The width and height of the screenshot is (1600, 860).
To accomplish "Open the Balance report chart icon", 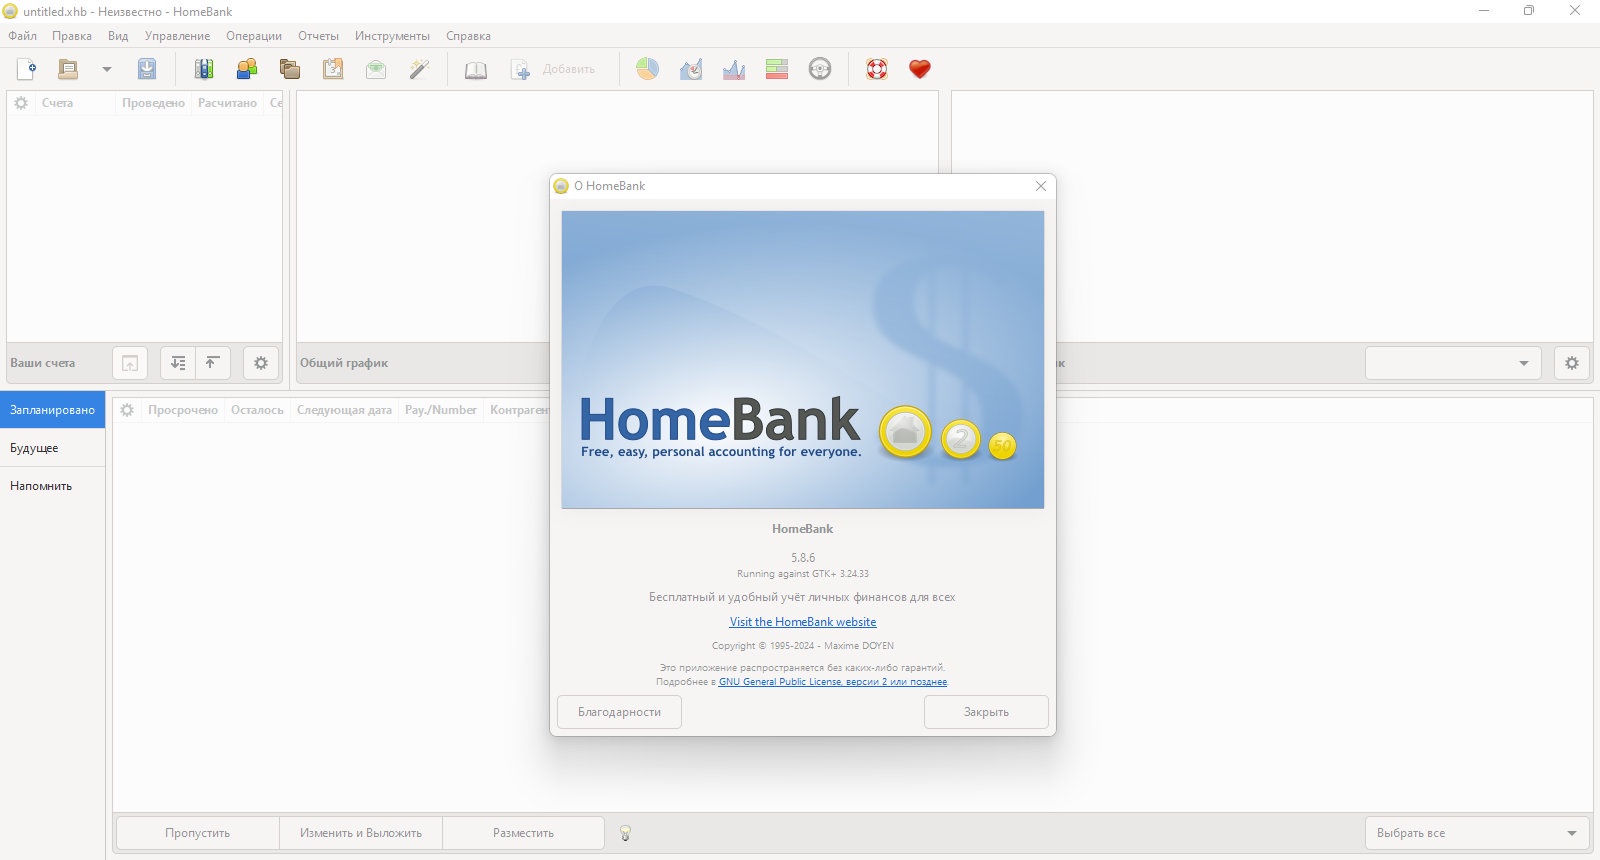I will (x=734, y=69).
